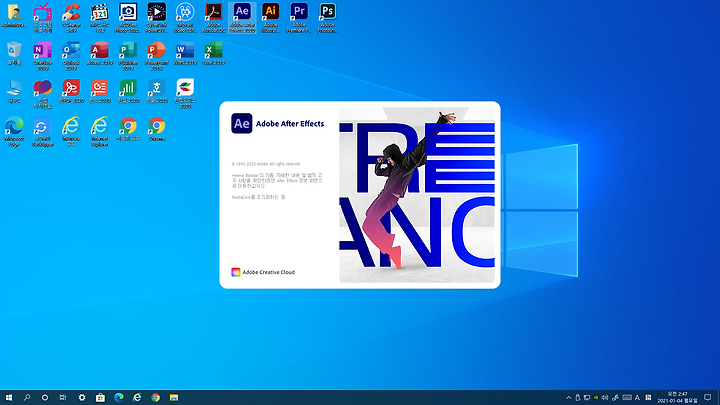Select the user folder icon on desktop

(x=14, y=15)
